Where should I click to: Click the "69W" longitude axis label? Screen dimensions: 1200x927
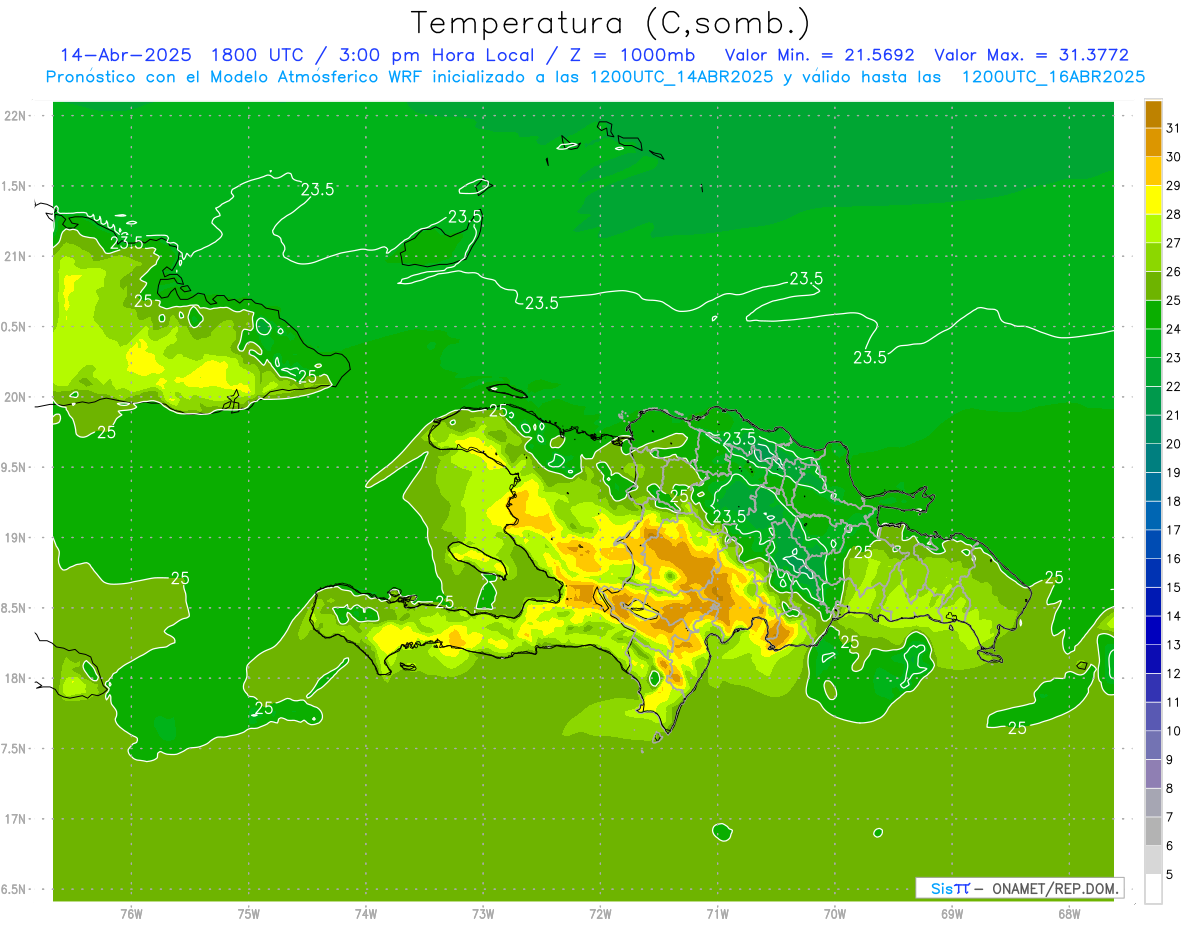[952, 913]
